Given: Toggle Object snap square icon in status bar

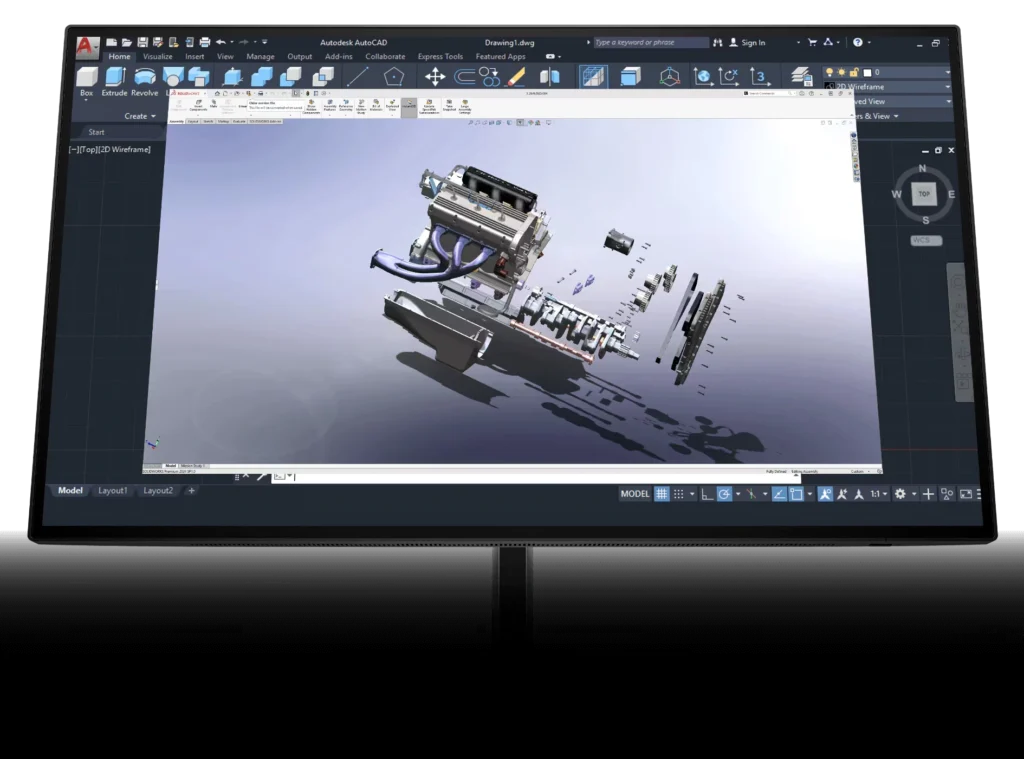Looking at the screenshot, I should [x=796, y=494].
